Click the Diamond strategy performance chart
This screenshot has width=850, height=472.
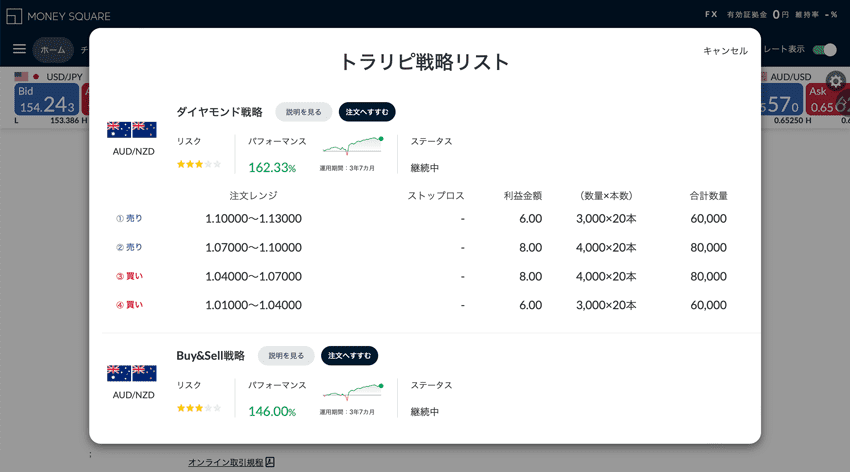coord(352,145)
